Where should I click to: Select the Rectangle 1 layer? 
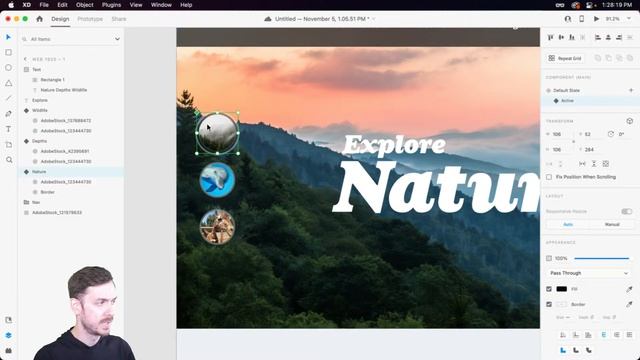[x=53, y=80]
